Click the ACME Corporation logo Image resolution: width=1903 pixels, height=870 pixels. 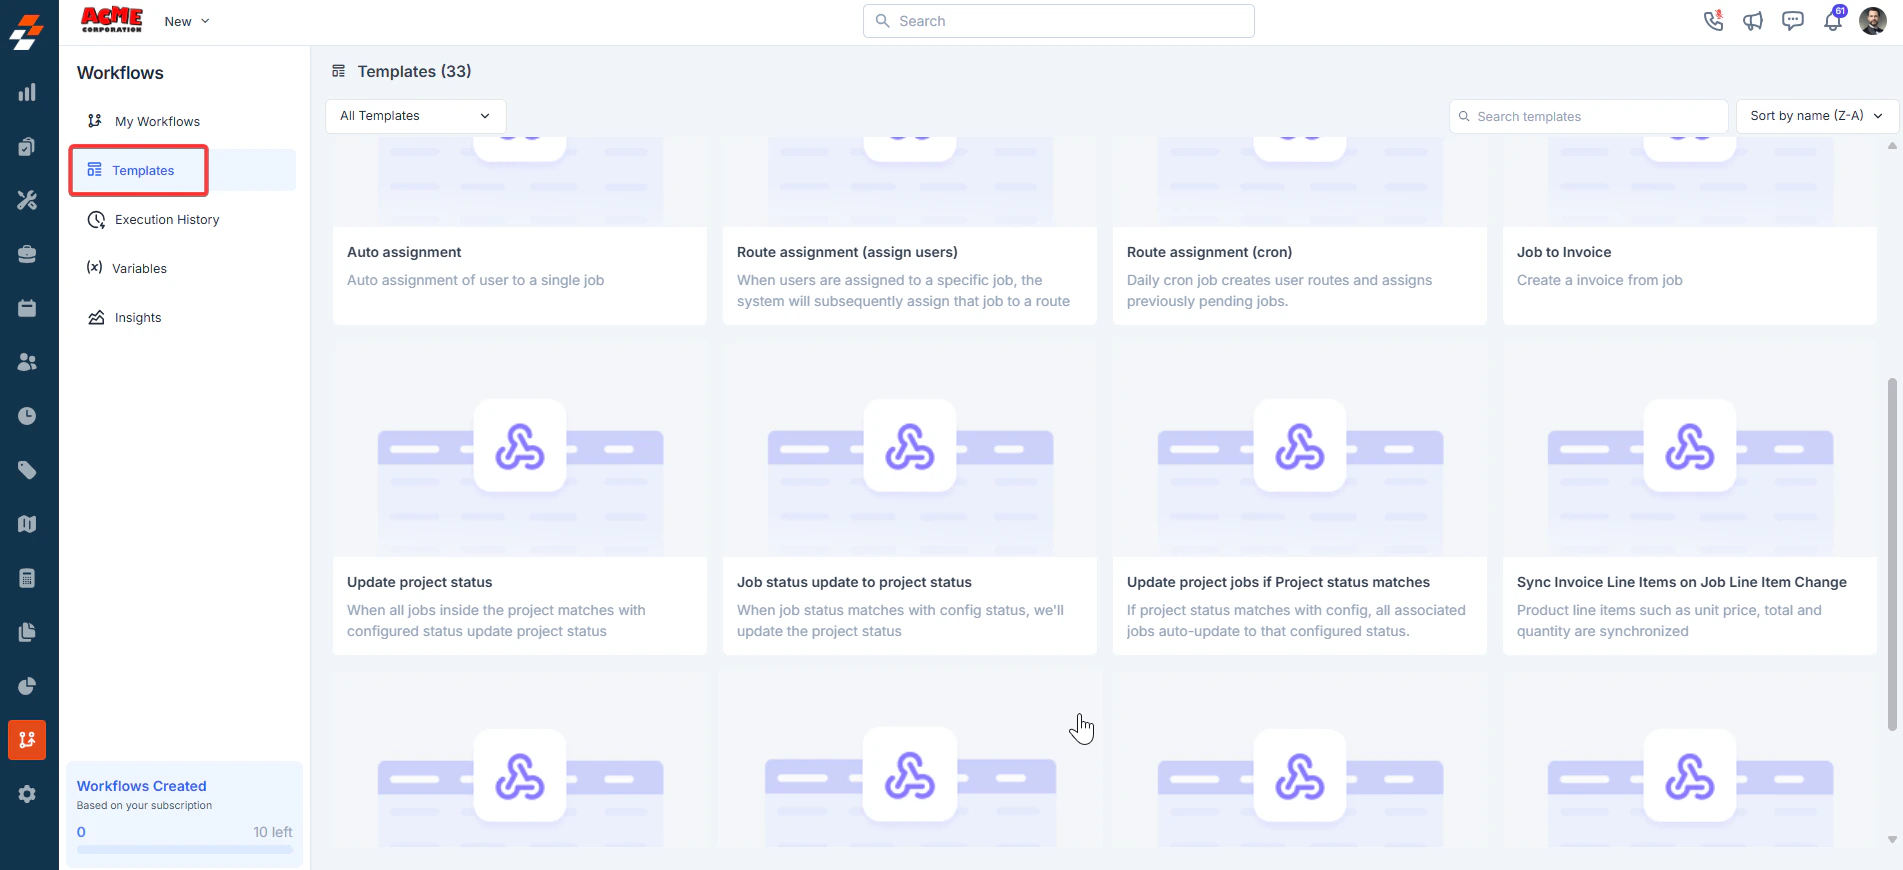pyautogui.click(x=112, y=20)
